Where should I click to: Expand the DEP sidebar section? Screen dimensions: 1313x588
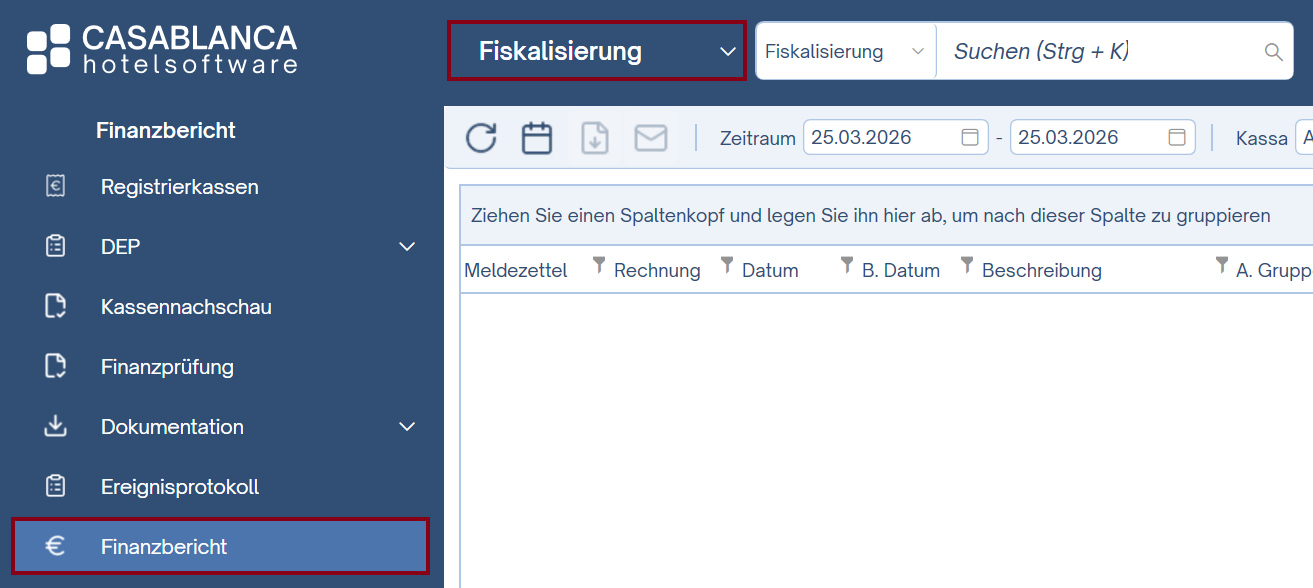[x=406, y=246]
